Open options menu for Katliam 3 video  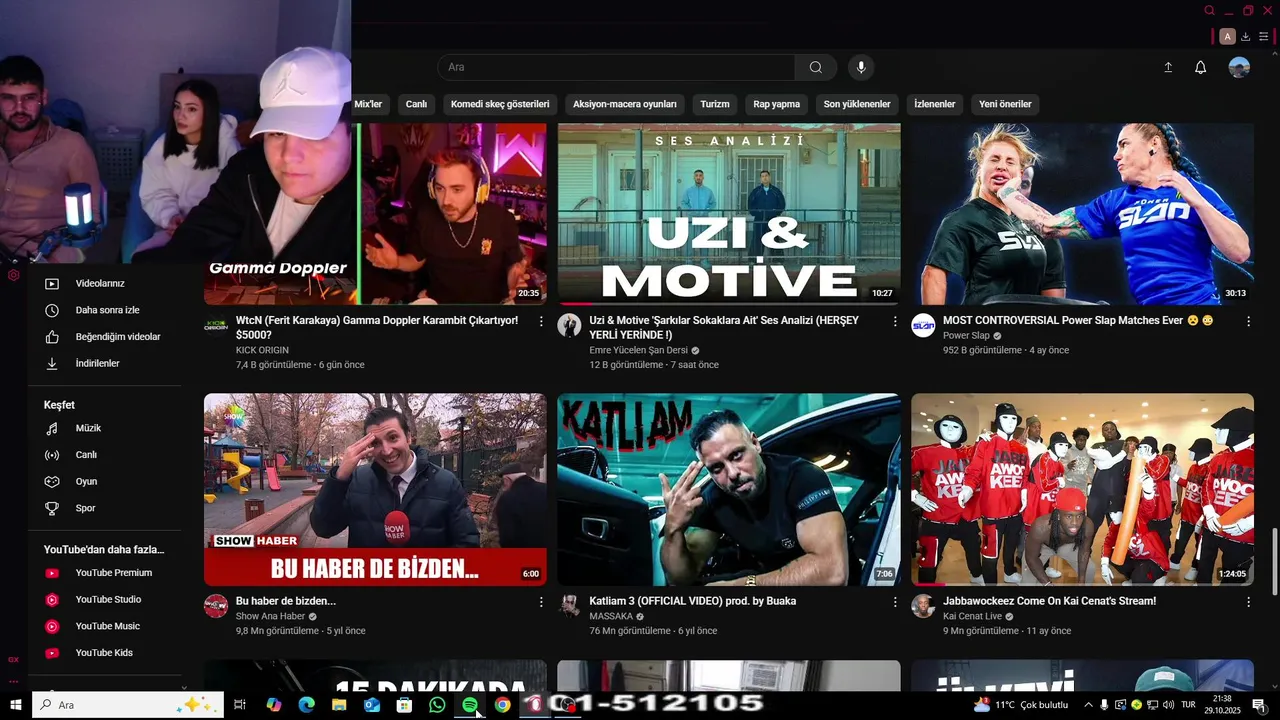(895, 602)
